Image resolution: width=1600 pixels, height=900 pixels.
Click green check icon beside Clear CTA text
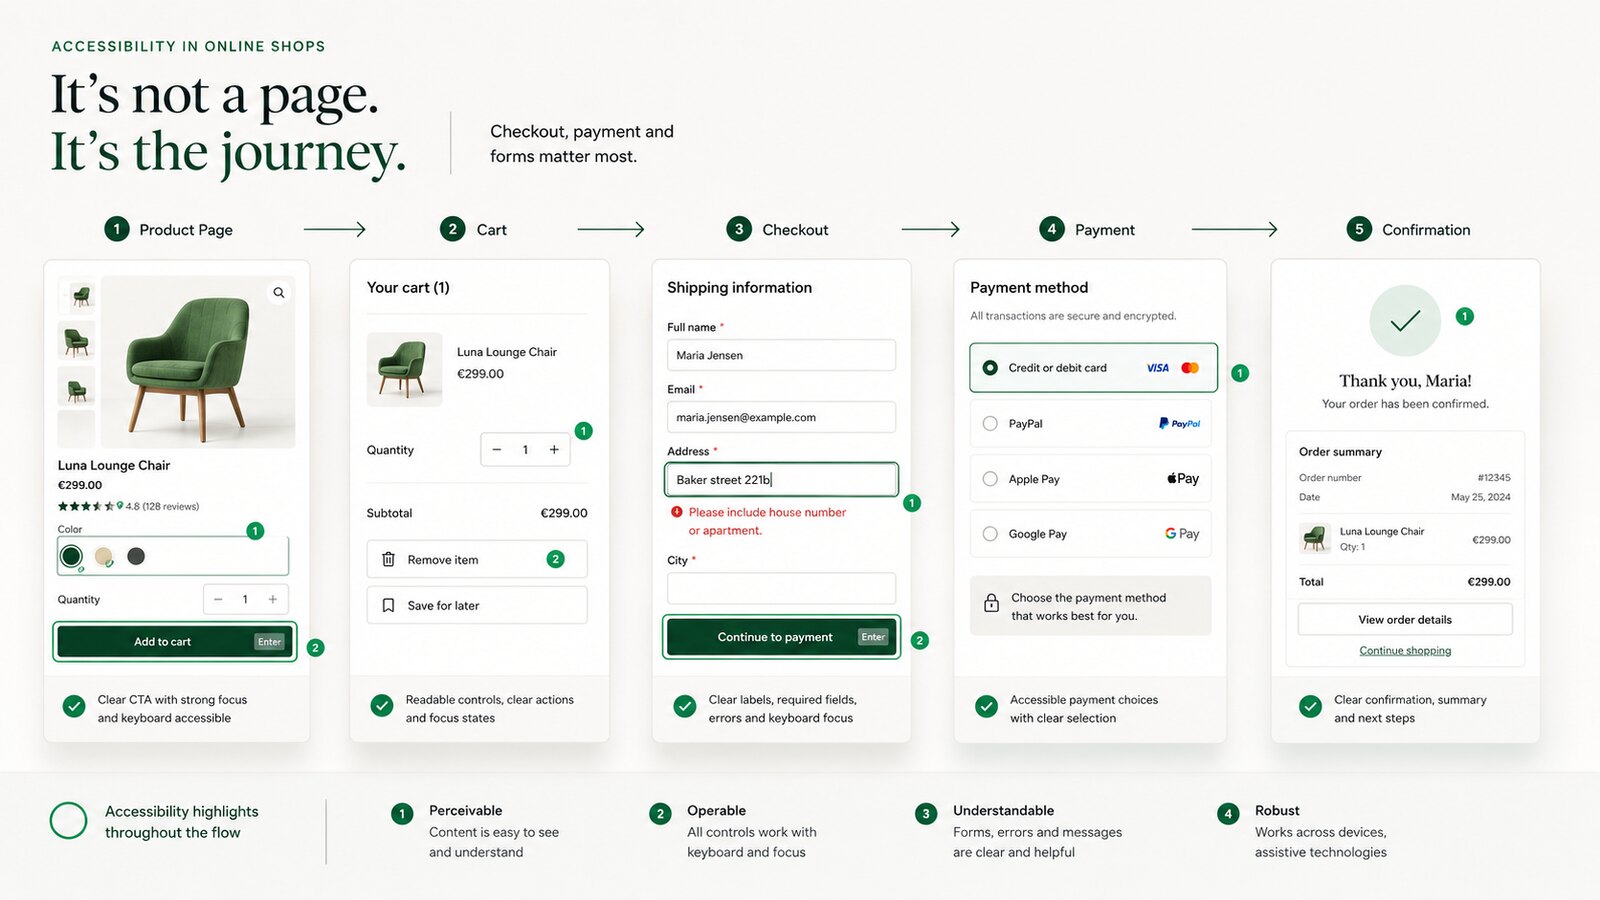point(74,707)
